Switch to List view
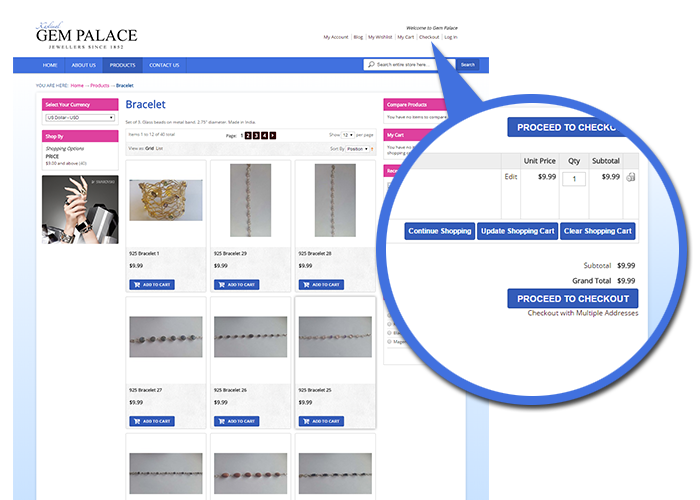The image size is (700, 500). coord(159,148)
